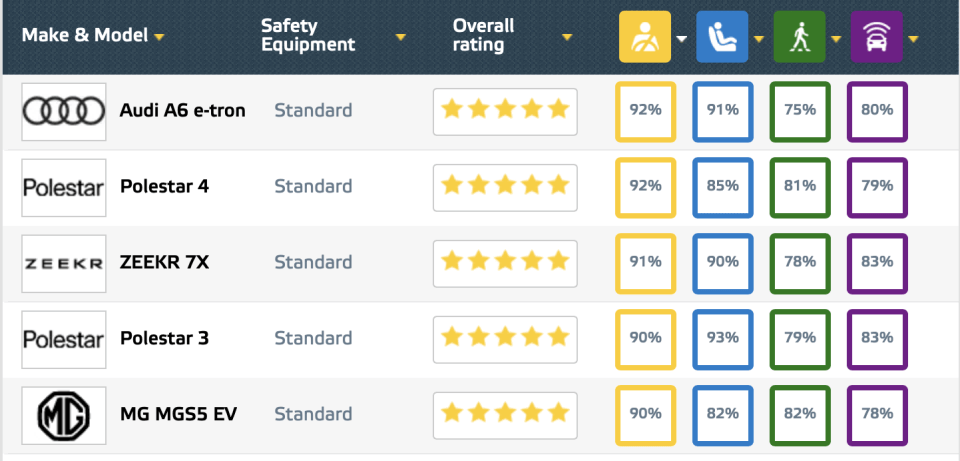Viewport: 960px width, 461px height.
Task: Click the Audi four-rings logo
Action: (64, 110)
